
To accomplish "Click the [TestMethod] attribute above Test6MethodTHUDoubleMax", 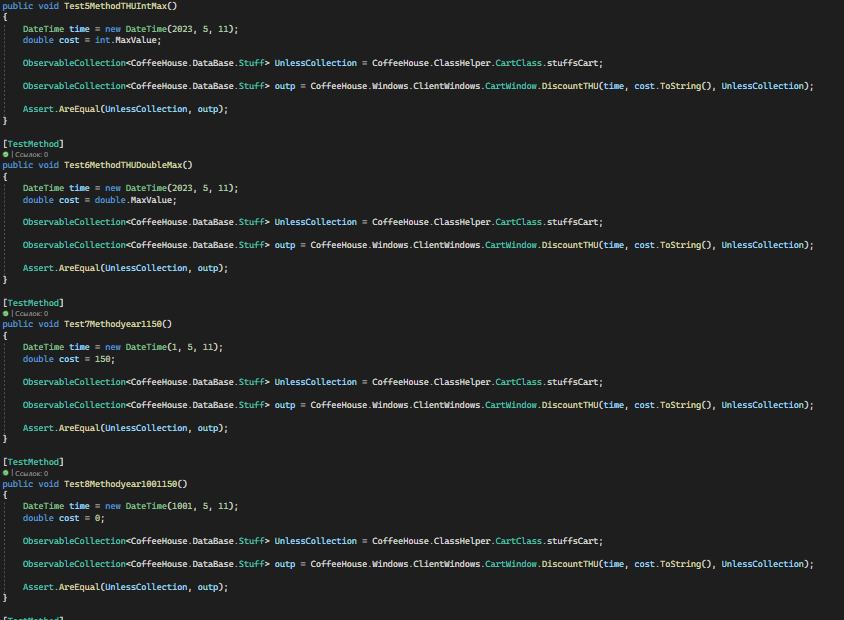I will tap(33, 143).
